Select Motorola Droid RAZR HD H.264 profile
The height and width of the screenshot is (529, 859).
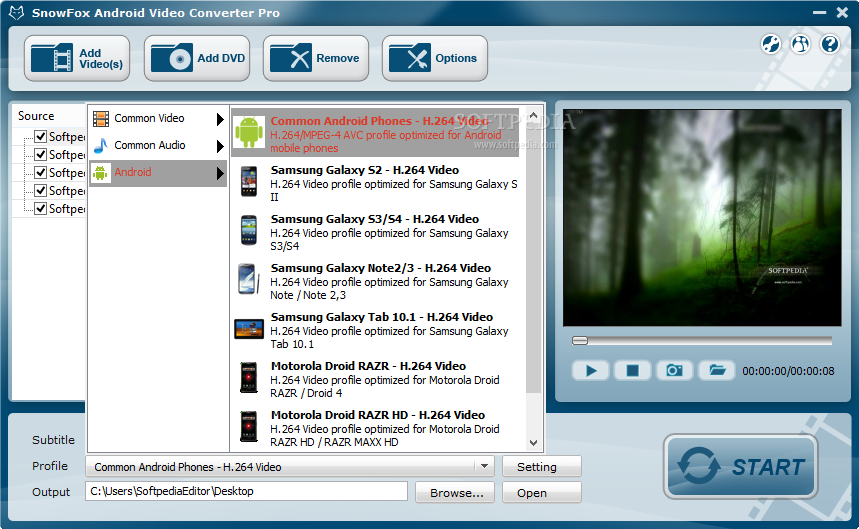375,428
